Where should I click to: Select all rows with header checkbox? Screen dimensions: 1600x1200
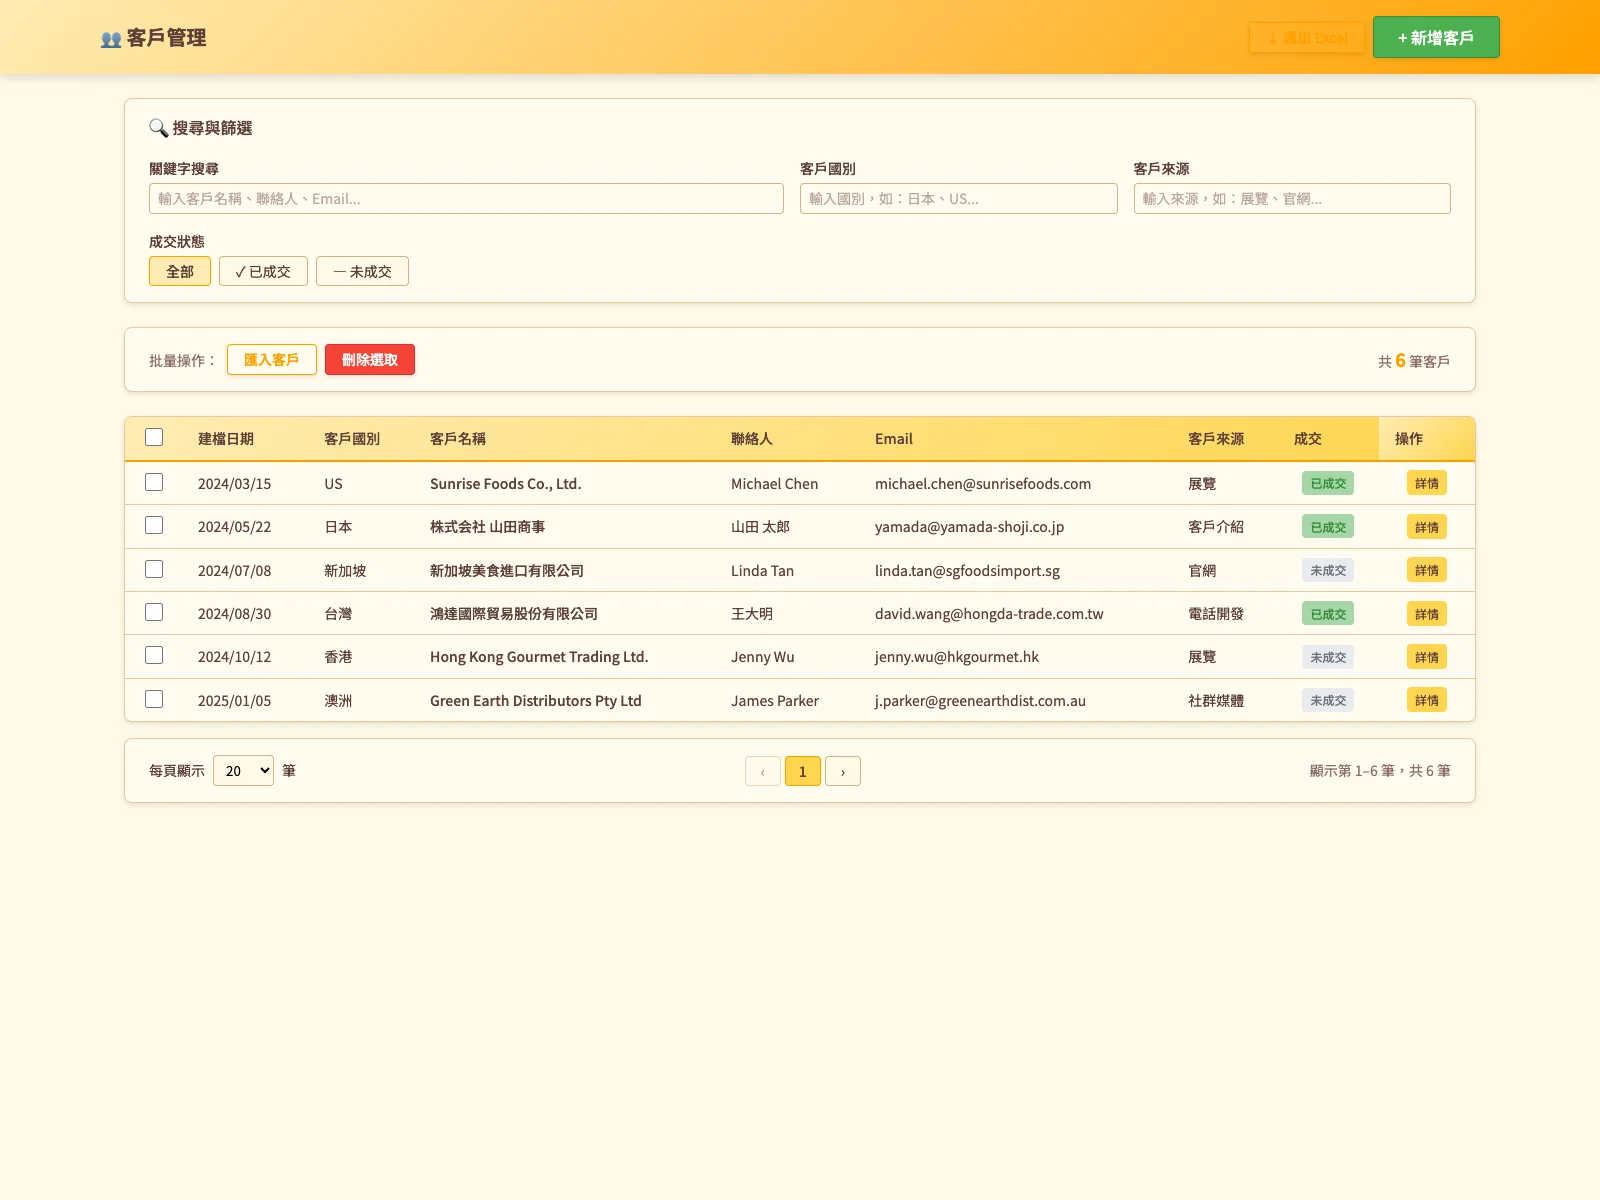(154, 437)
